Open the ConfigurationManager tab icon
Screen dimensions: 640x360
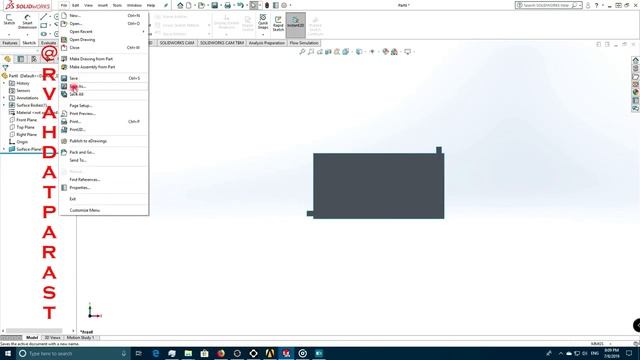[x=34, y=59]
